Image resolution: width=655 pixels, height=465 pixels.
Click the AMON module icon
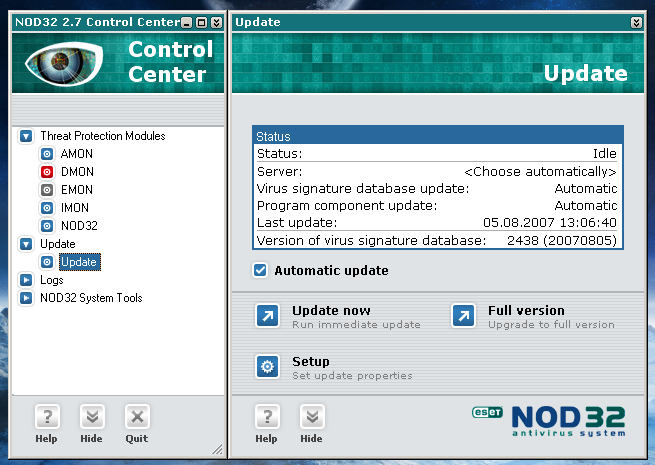(47, 154)
